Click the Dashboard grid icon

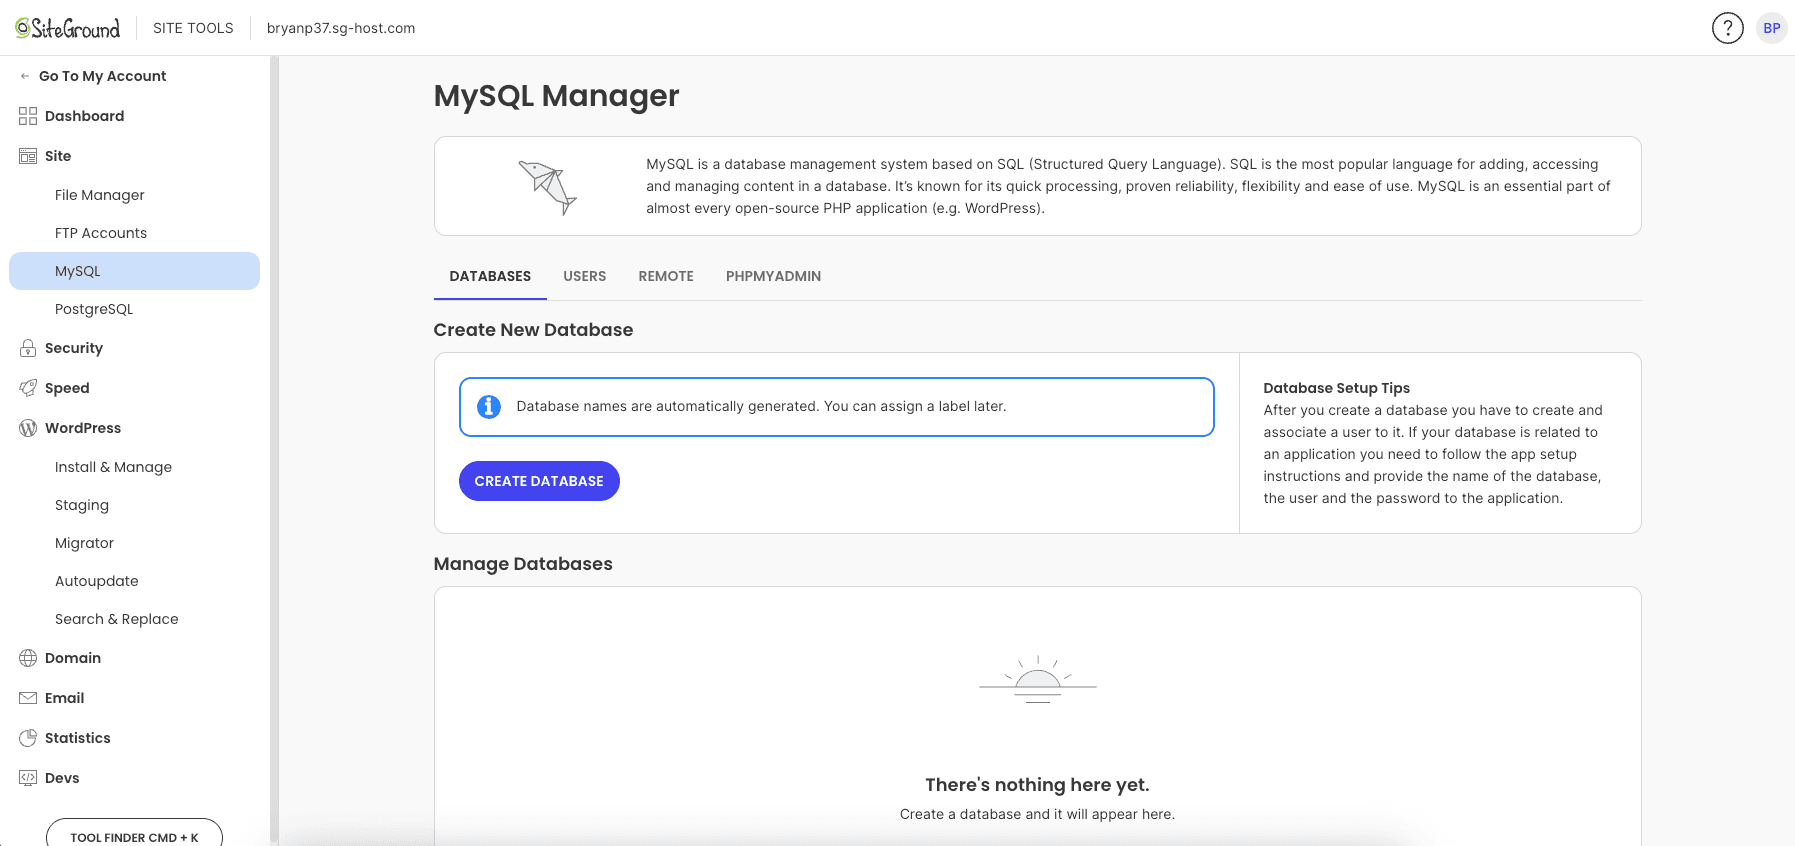28,116
